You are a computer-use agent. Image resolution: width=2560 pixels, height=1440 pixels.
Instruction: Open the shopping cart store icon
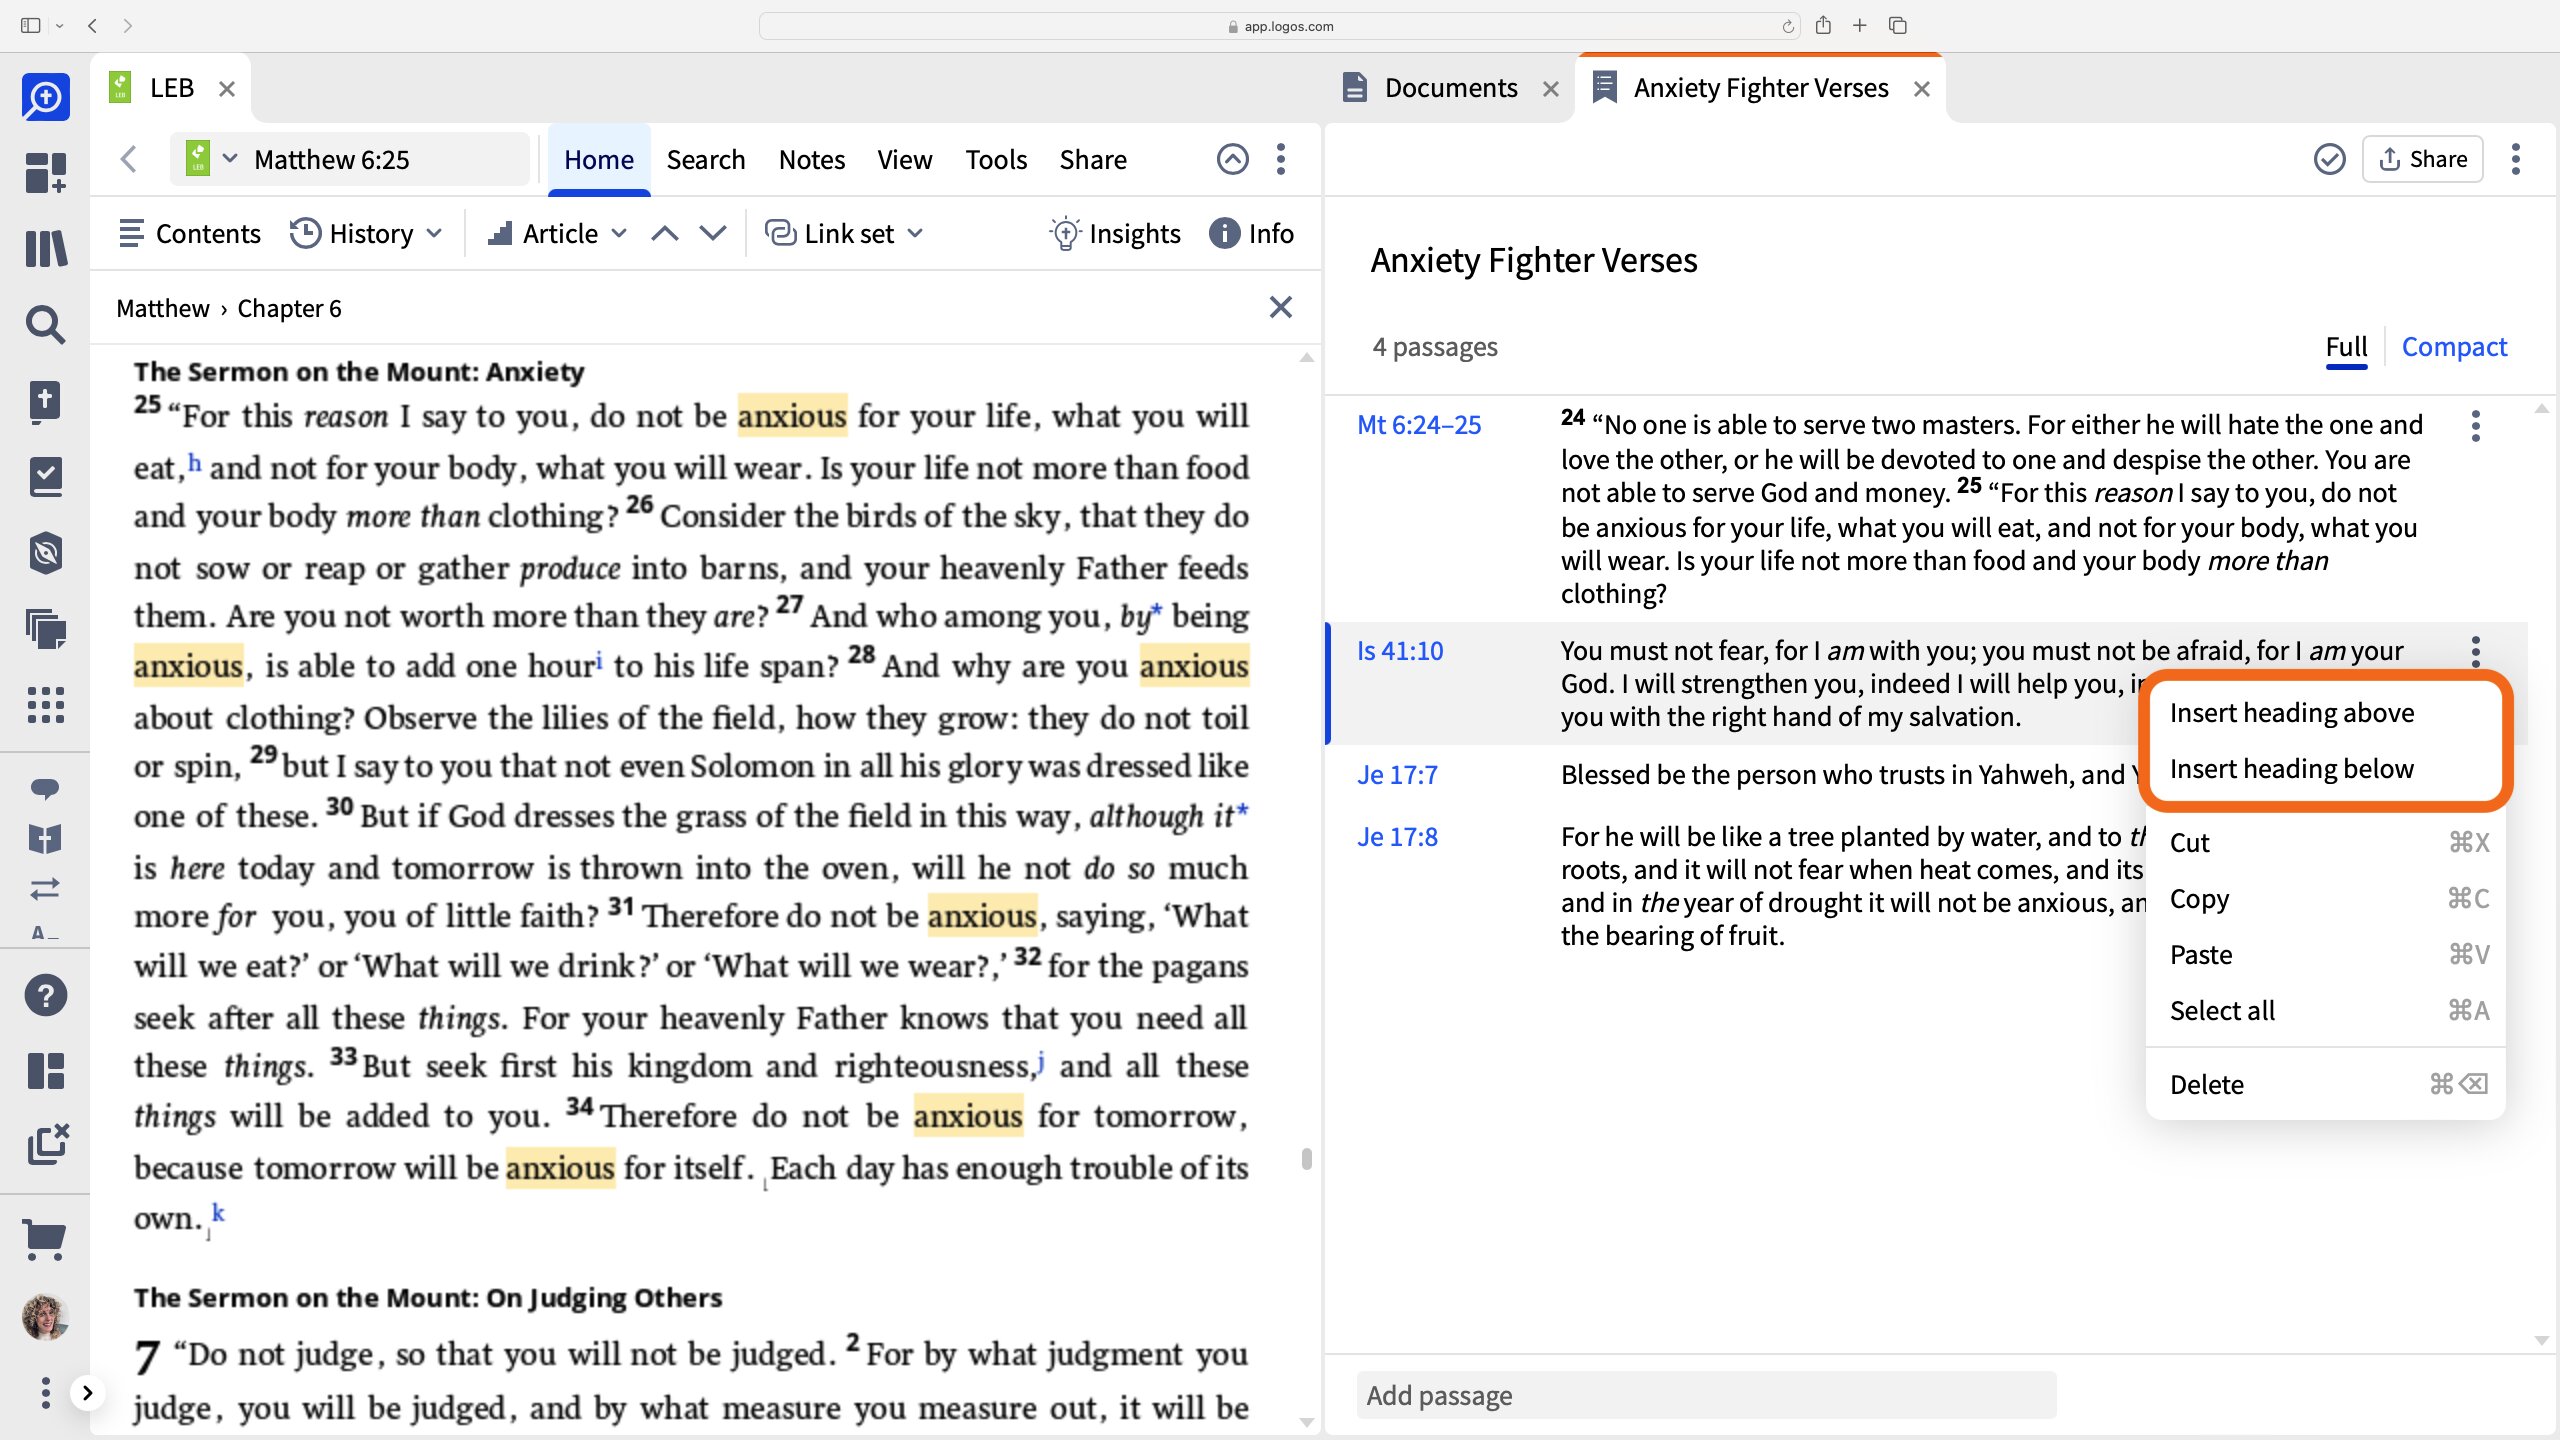45,1241
